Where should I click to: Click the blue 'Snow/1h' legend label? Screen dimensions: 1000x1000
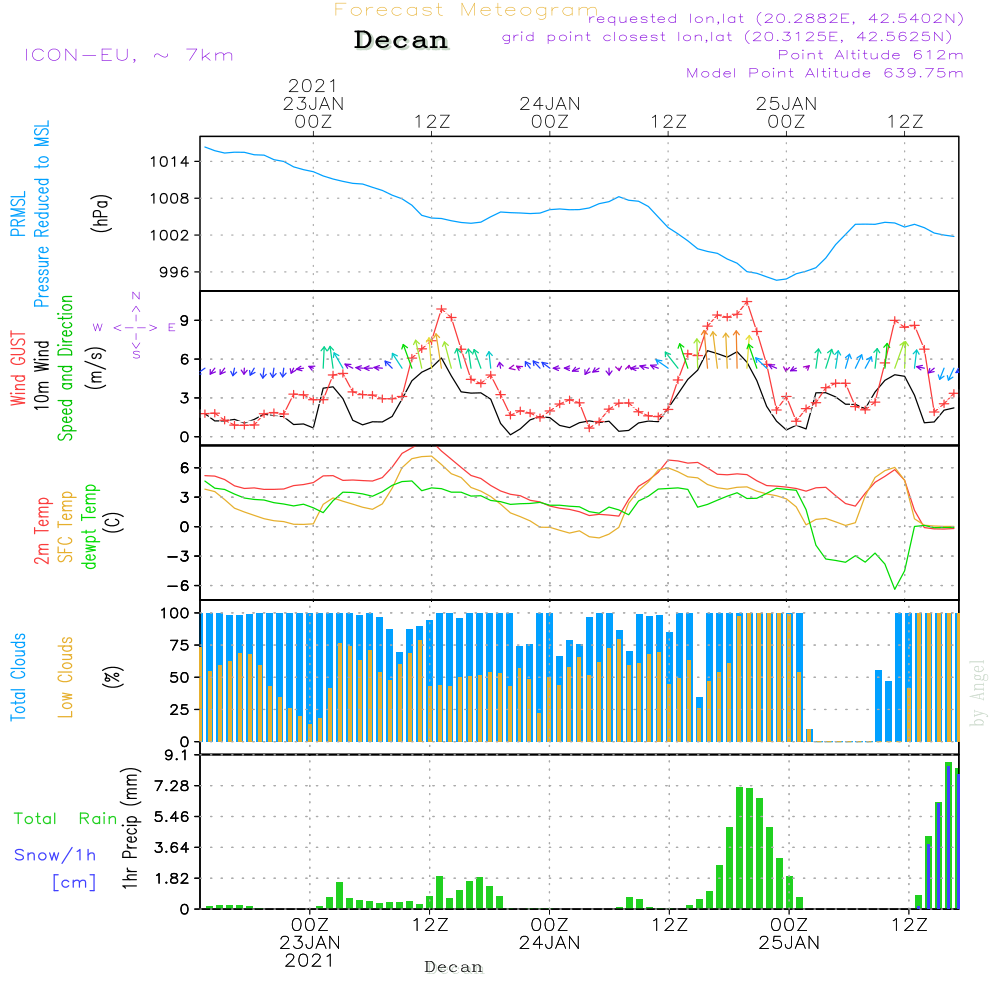(55, 855)
